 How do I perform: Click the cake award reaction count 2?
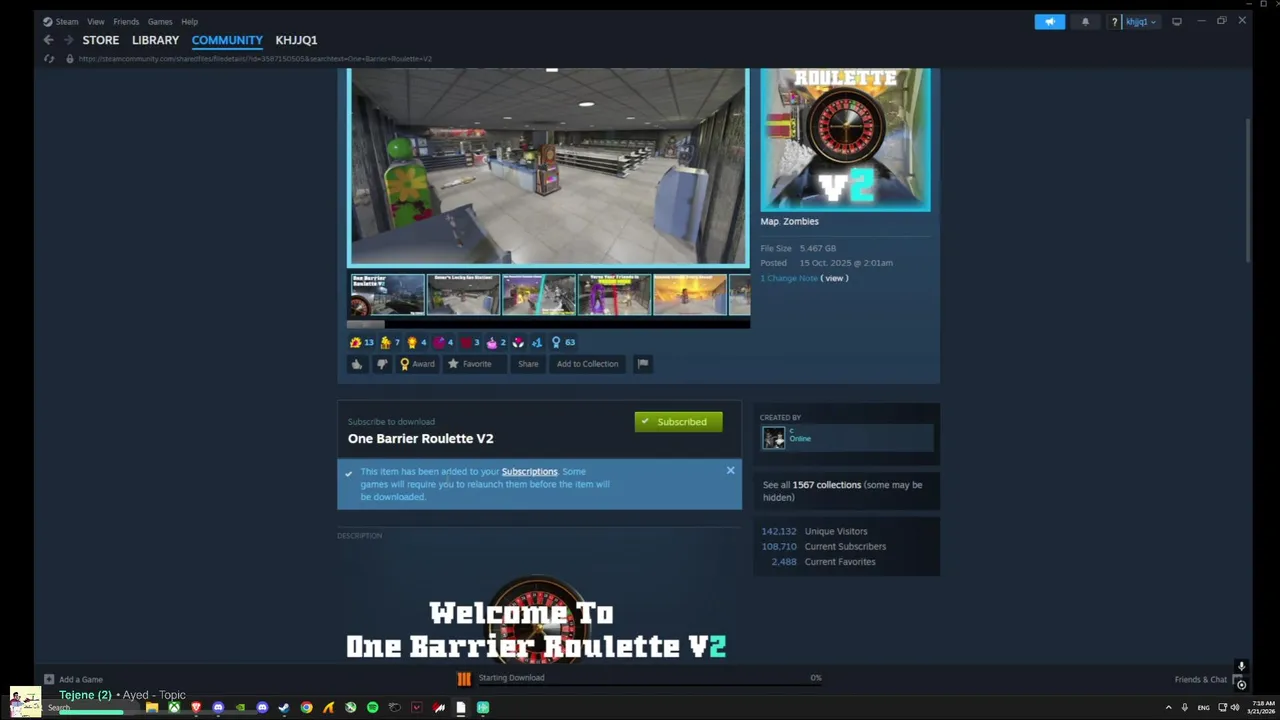pos(496,342)
